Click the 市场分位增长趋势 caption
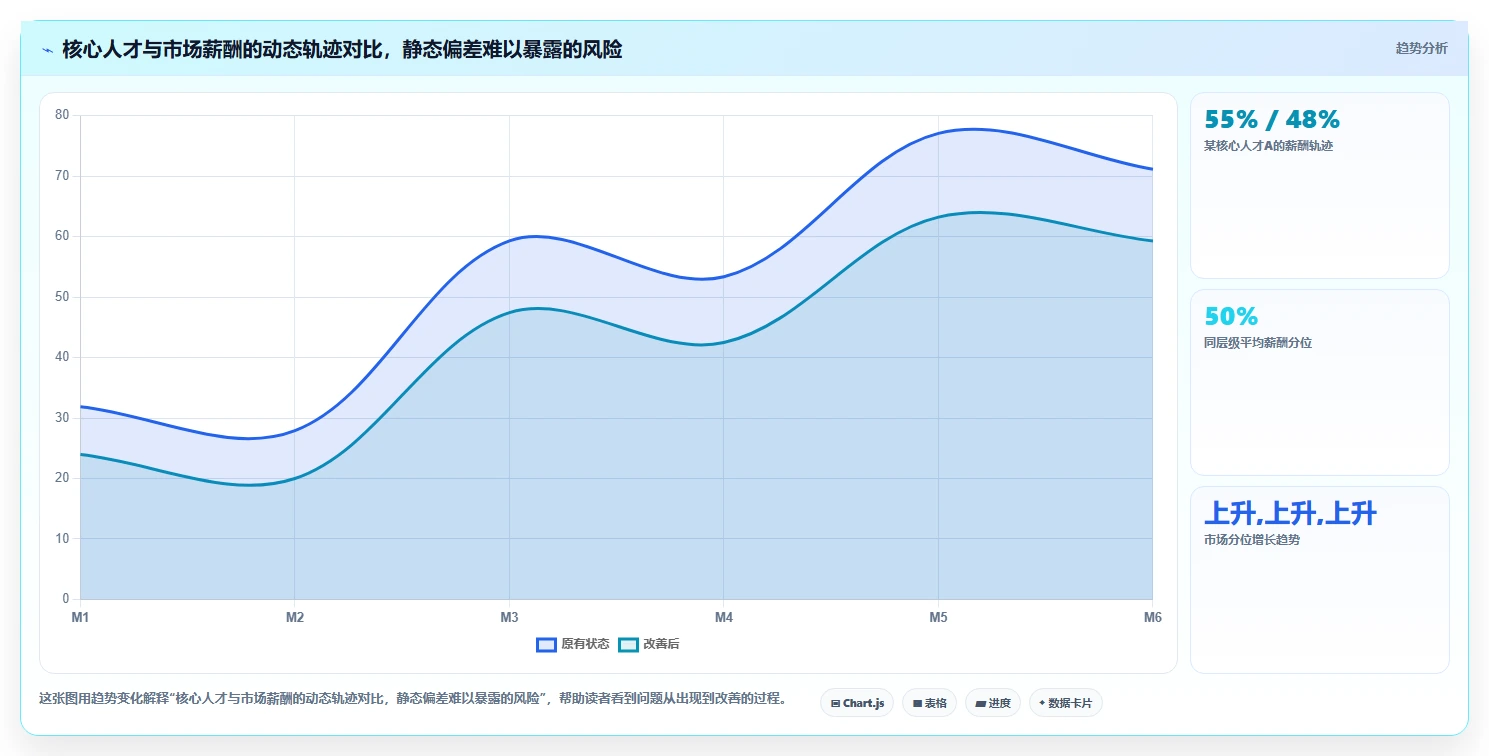The image size is (1489, 756). tap(1252, 540)
